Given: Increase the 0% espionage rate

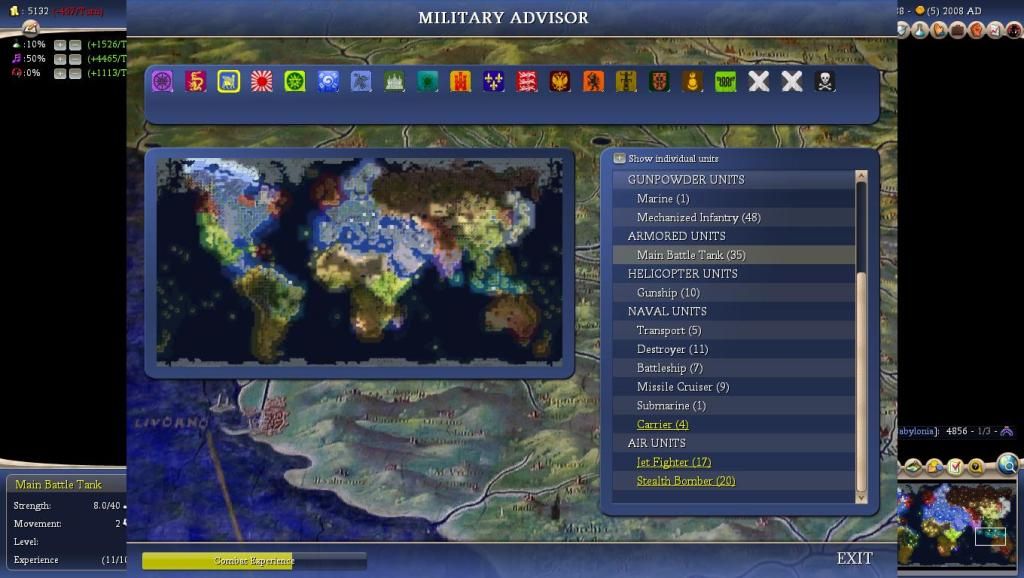Looking at the screenshot, I should coord(60,73).
